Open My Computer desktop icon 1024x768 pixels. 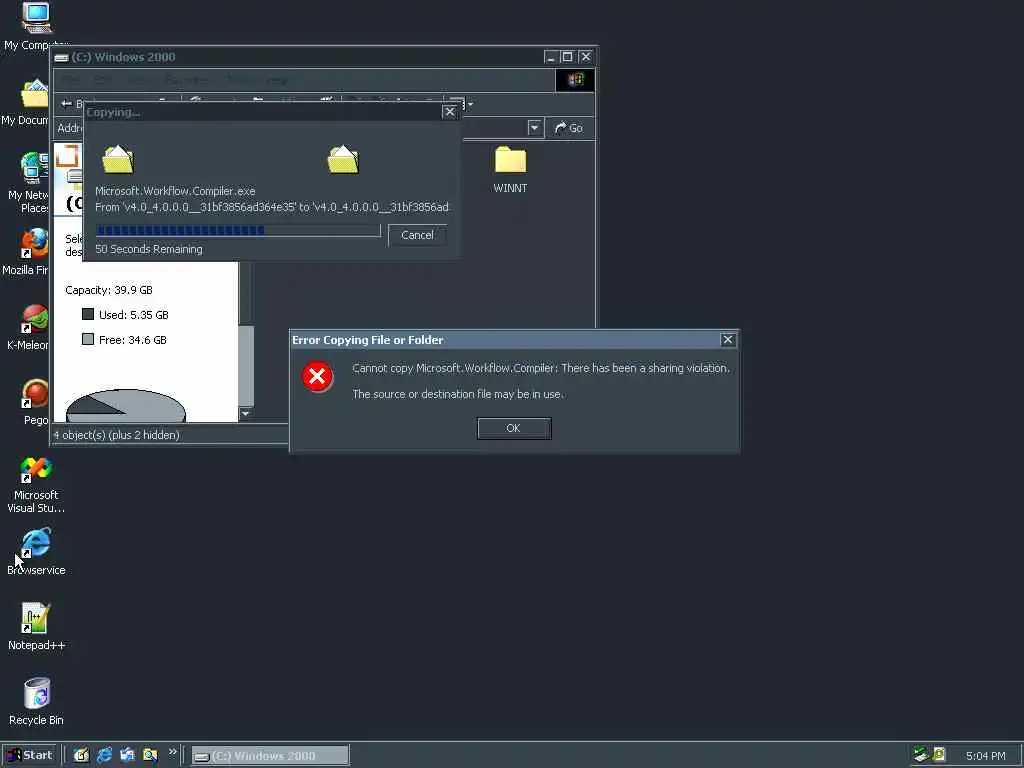point(35,26)
